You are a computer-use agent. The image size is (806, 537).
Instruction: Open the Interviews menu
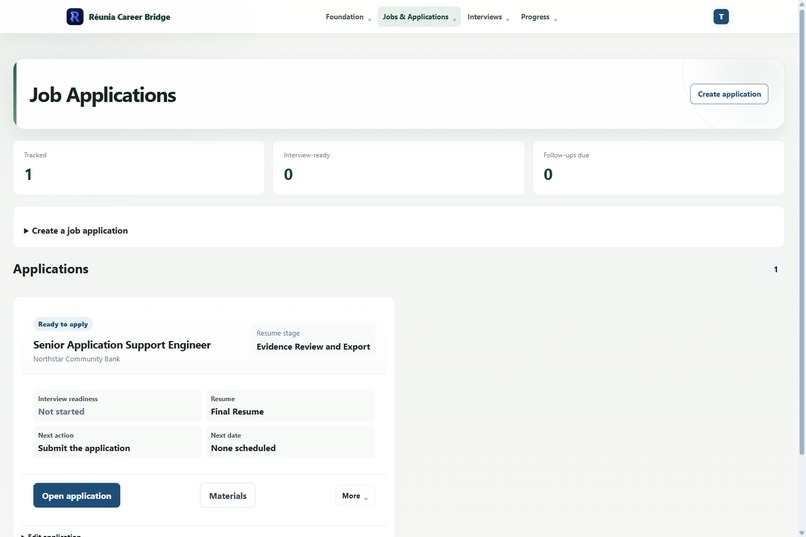(488, 17)
